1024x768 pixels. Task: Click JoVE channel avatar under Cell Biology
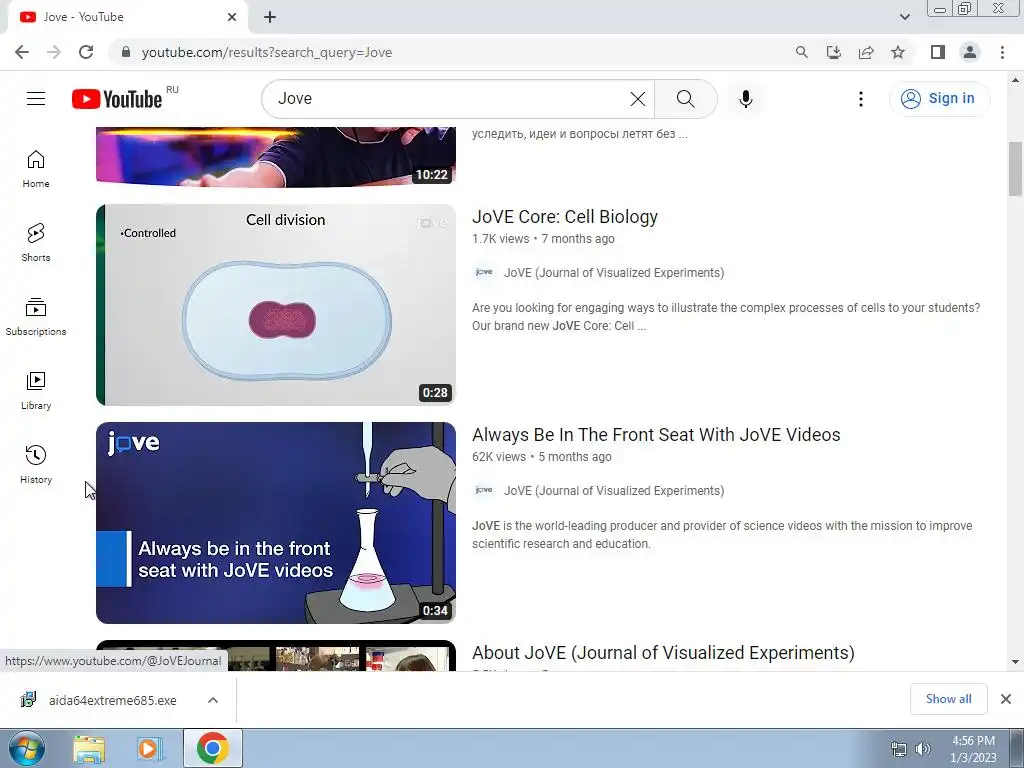pyautogui.click(x=484, y=273)
